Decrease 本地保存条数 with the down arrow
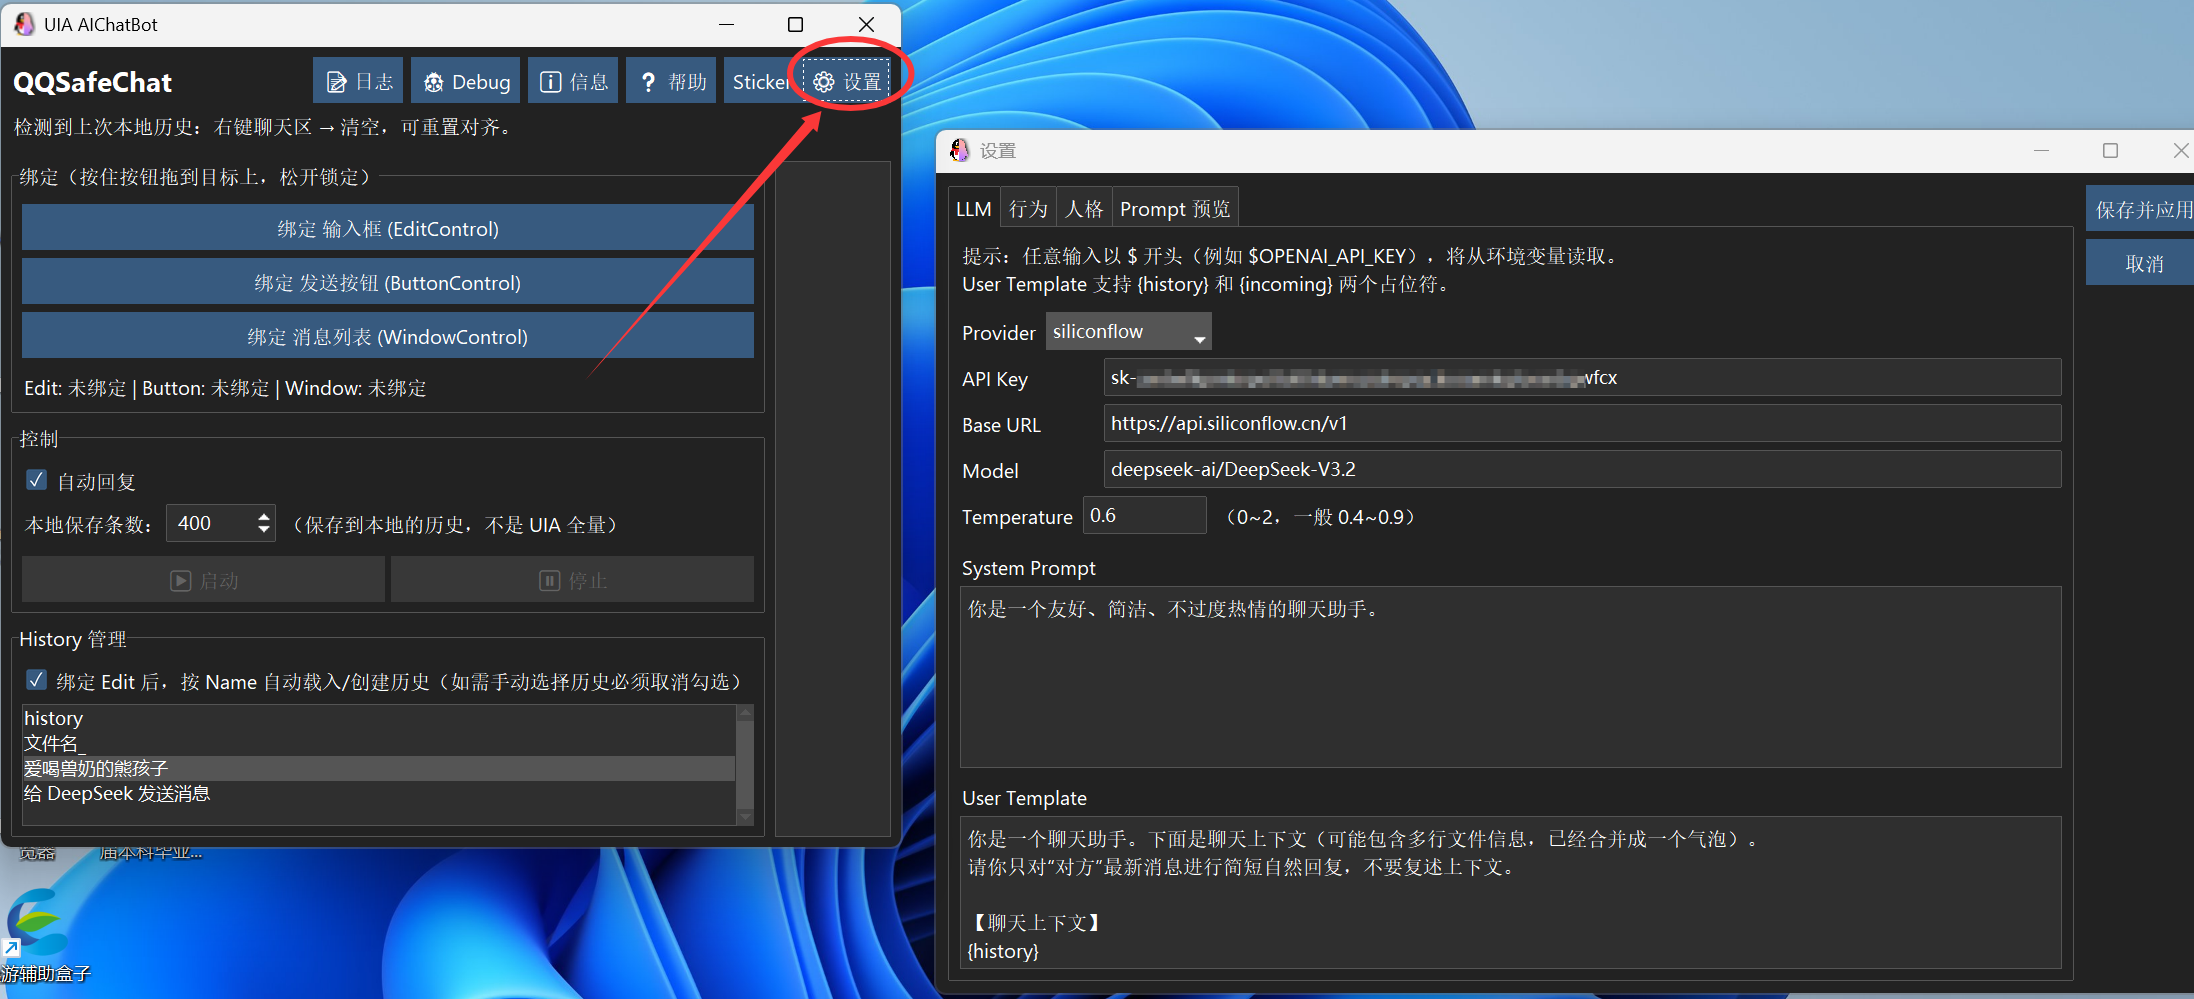The width and height of the screenshot is (2194, 999). [262, 530]
